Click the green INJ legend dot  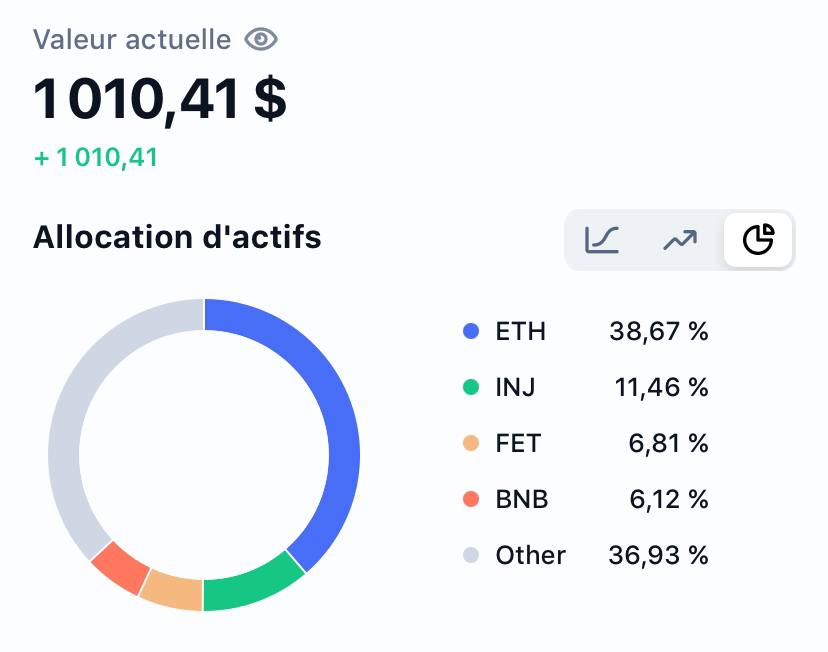(470, 387)
